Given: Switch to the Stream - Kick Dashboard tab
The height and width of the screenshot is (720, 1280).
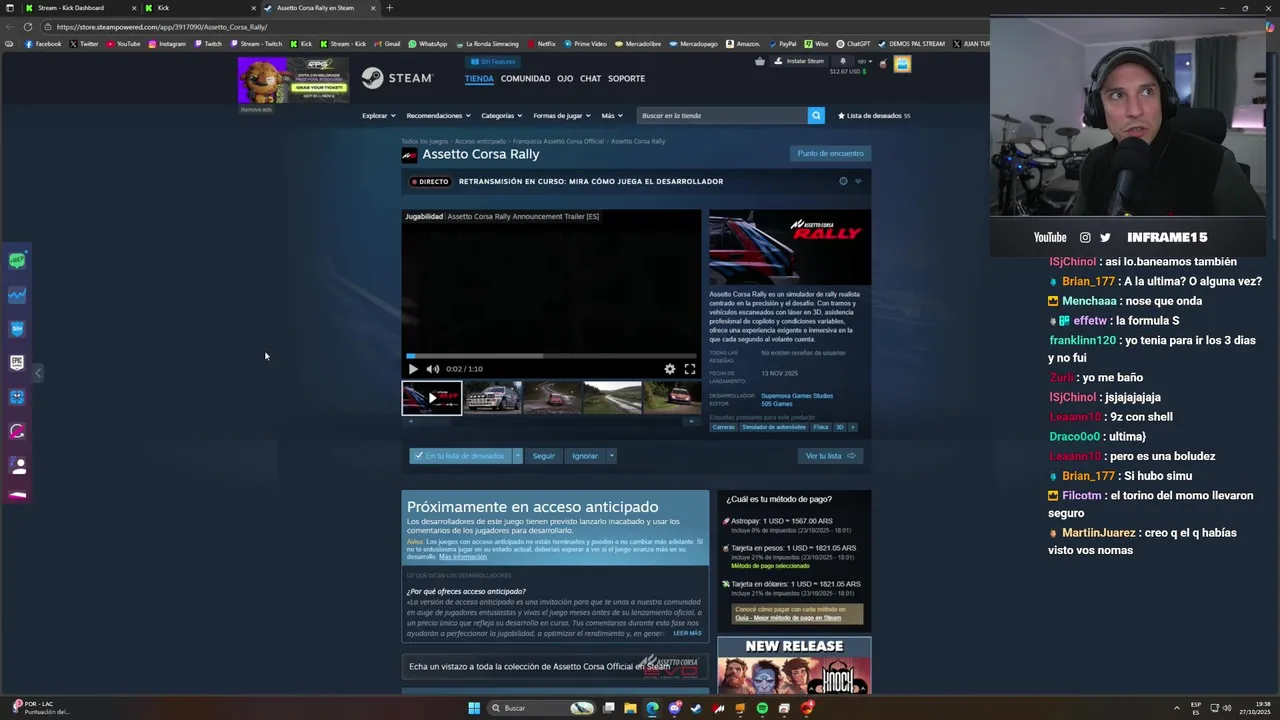Looking at the screenshot, I should click(70, 8).
